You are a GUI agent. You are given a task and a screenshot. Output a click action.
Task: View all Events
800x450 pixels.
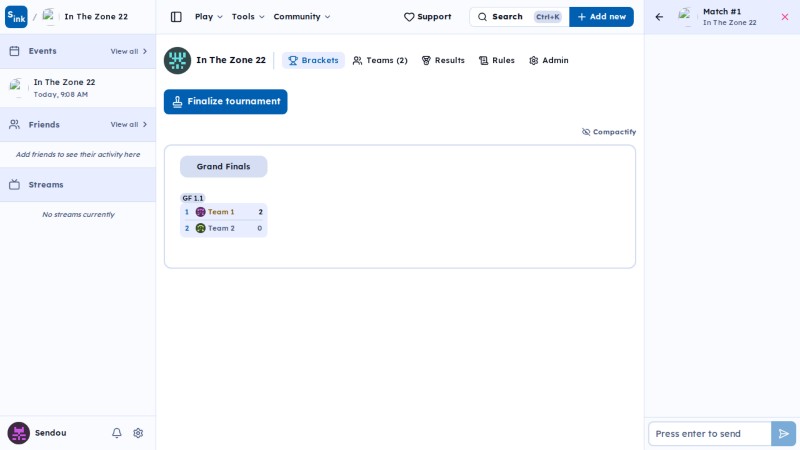click(x=129, y=51)
